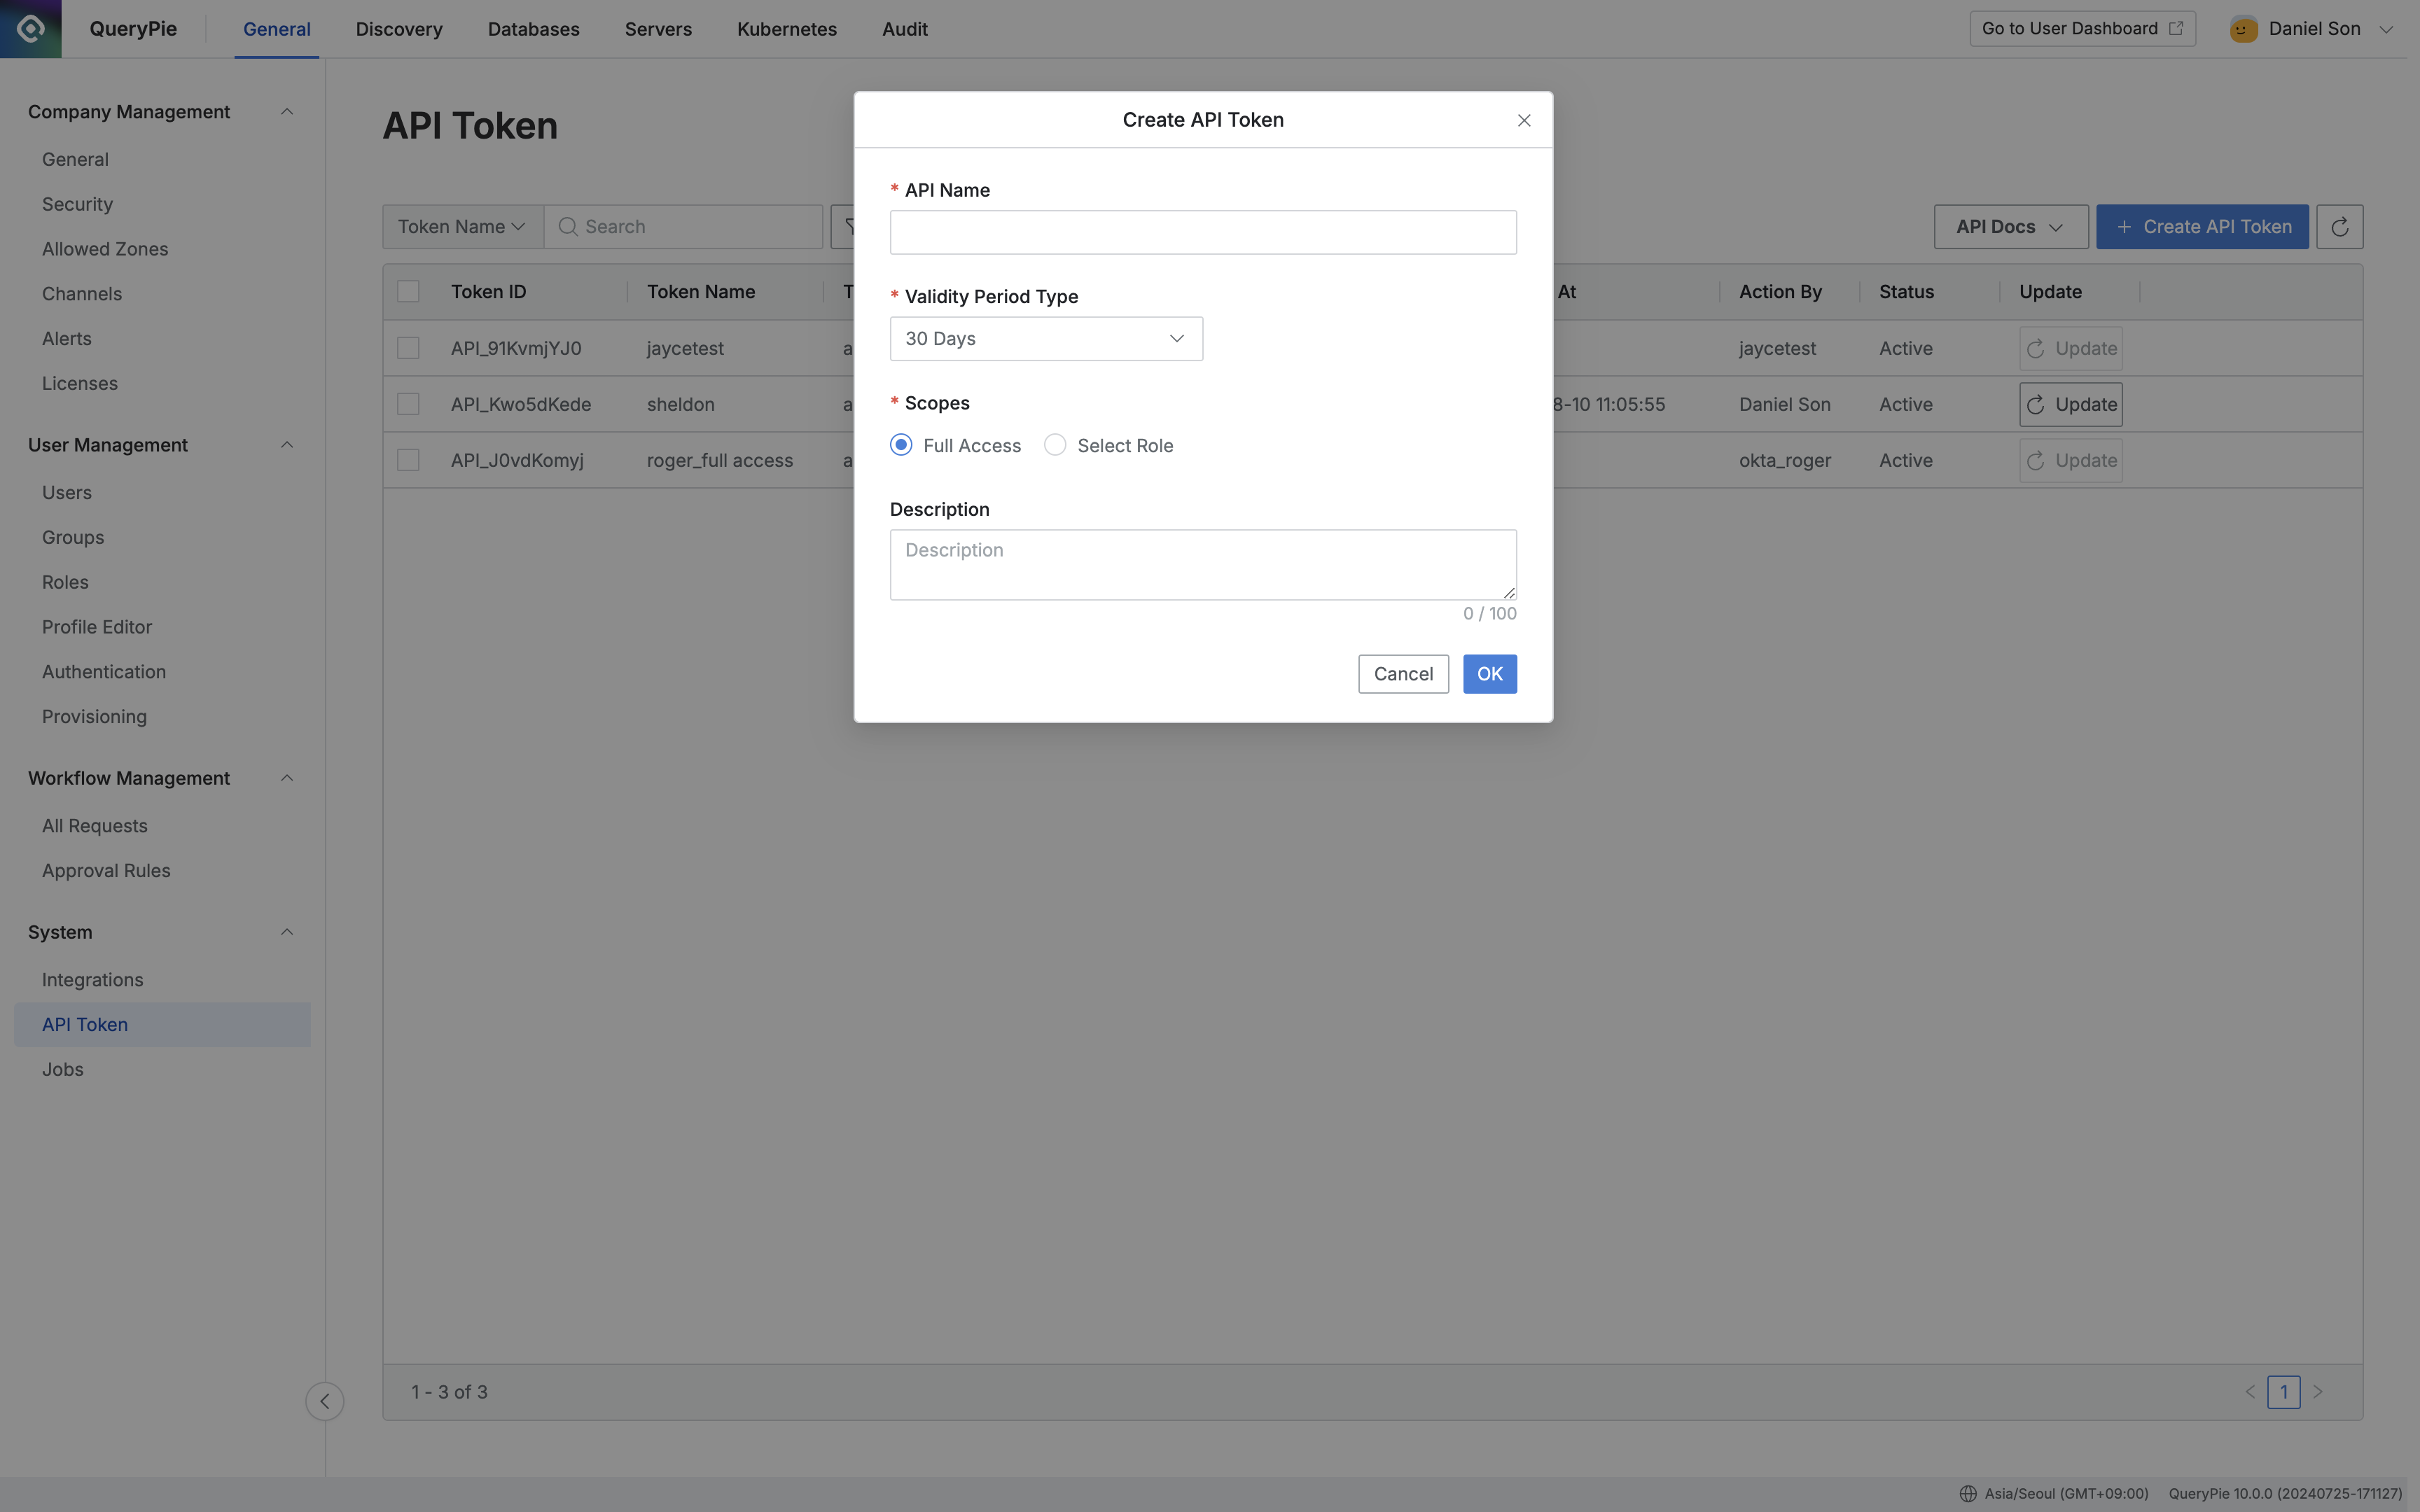This screenshot has width=2420, height=1512.
Task: Close the Create API Token dialog
Action: pyautogui.click(x=1524, y=120)
